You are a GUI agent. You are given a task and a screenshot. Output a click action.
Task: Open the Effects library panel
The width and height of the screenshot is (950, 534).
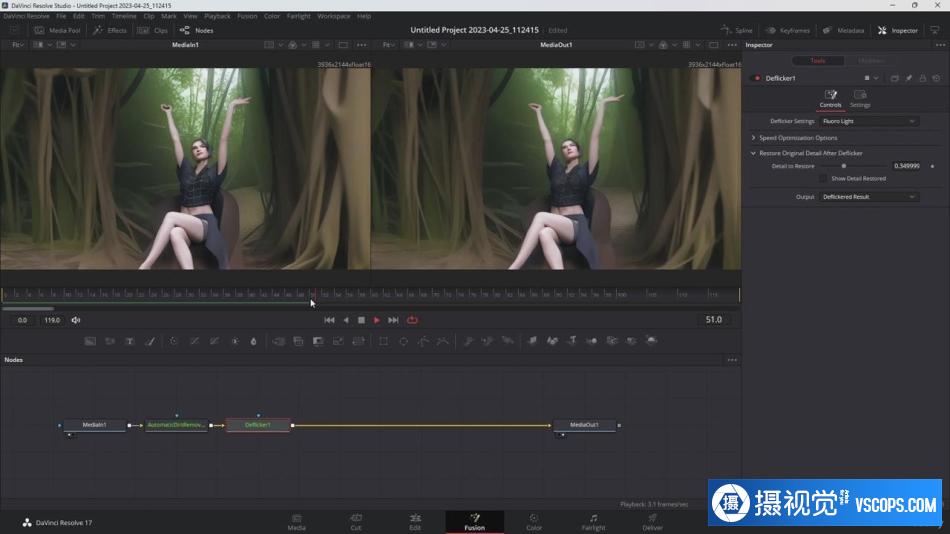(110, 30)
